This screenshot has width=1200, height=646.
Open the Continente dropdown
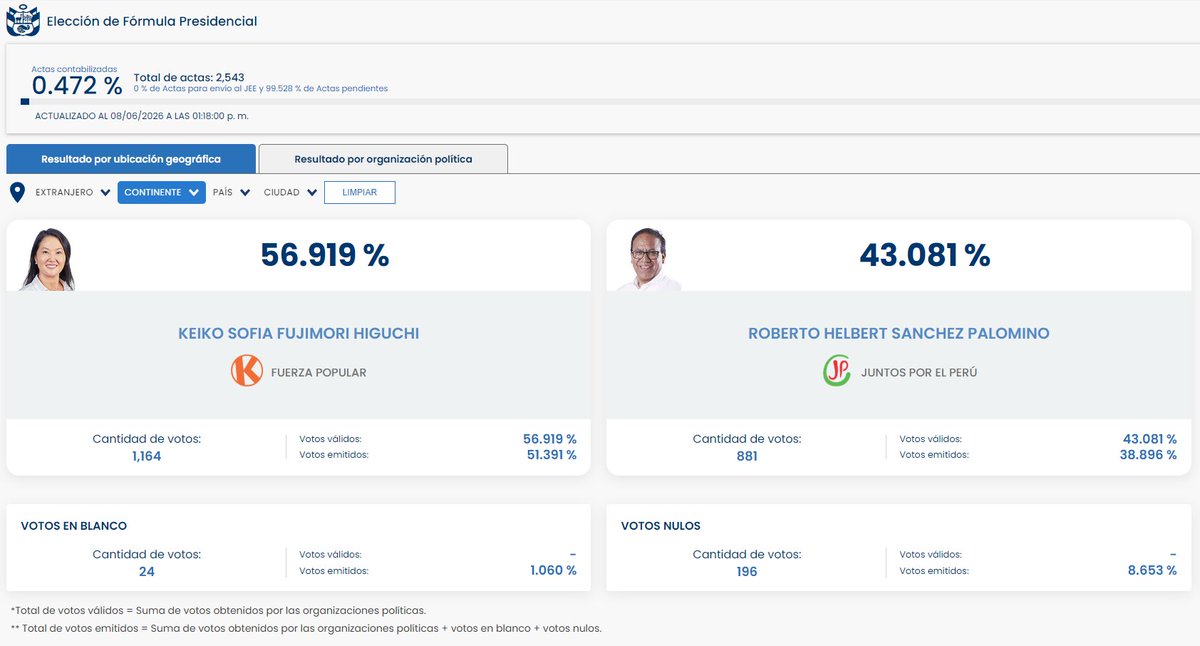click(161, 192)
